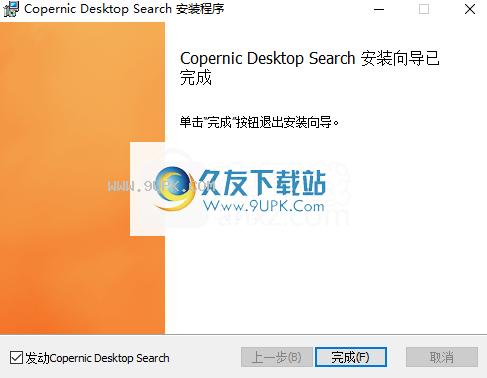Image resolution: width=487 pixels, height=378 pixels.
Task: Minimize the installer window
Action: [379, 9]
